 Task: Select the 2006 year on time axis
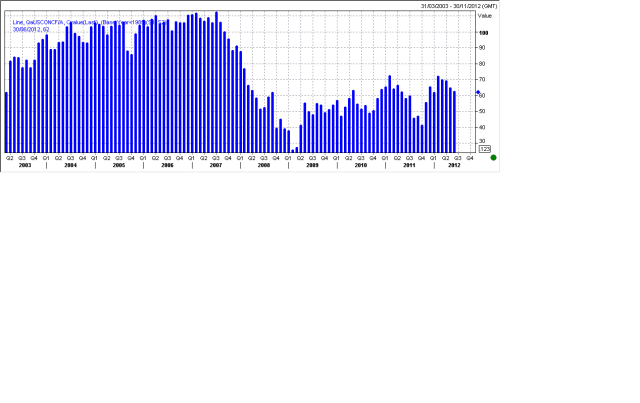(167, 165)
